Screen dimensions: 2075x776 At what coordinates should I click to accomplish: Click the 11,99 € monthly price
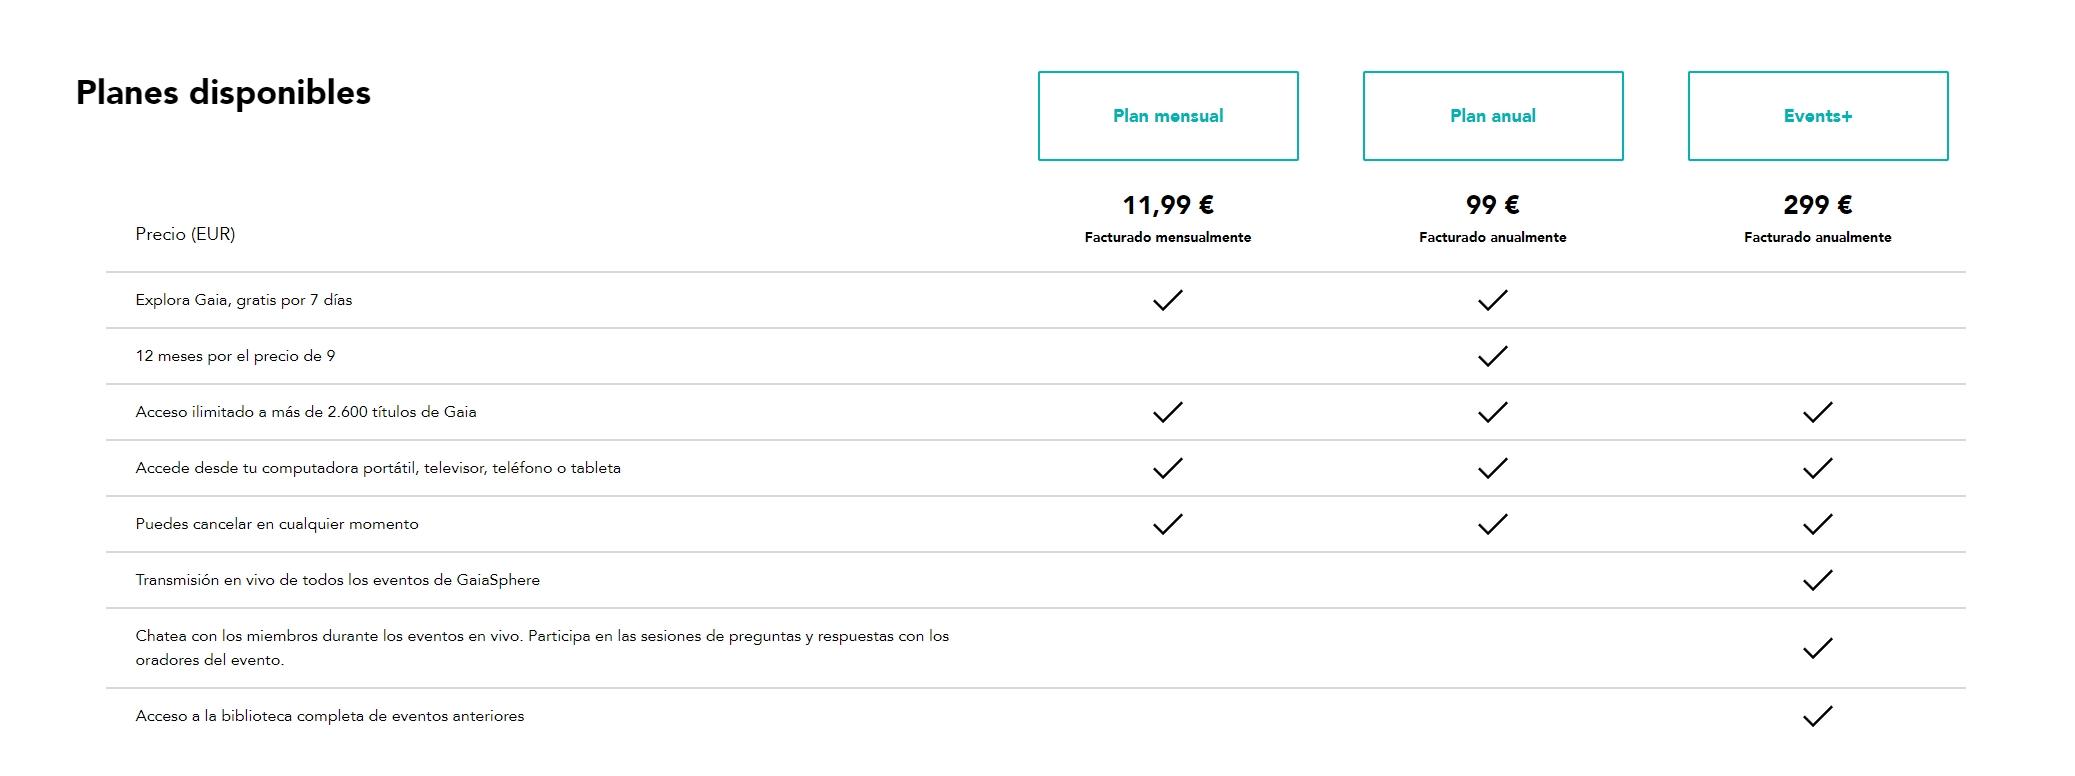coord(1168,205)
